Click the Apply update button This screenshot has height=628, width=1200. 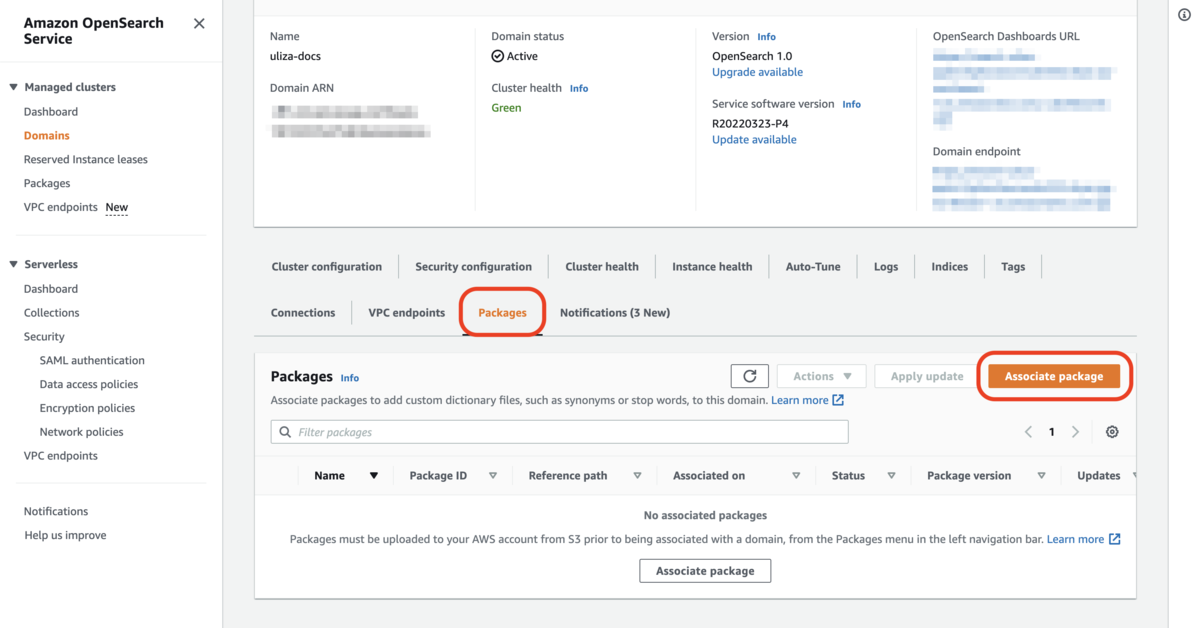coord(927,376)
